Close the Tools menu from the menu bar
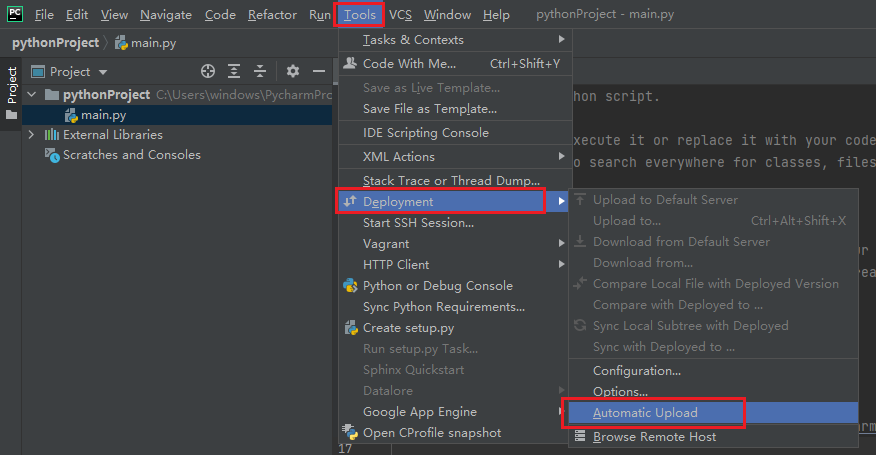The width and height of the screenshot is (876, 455). point(360,15)
